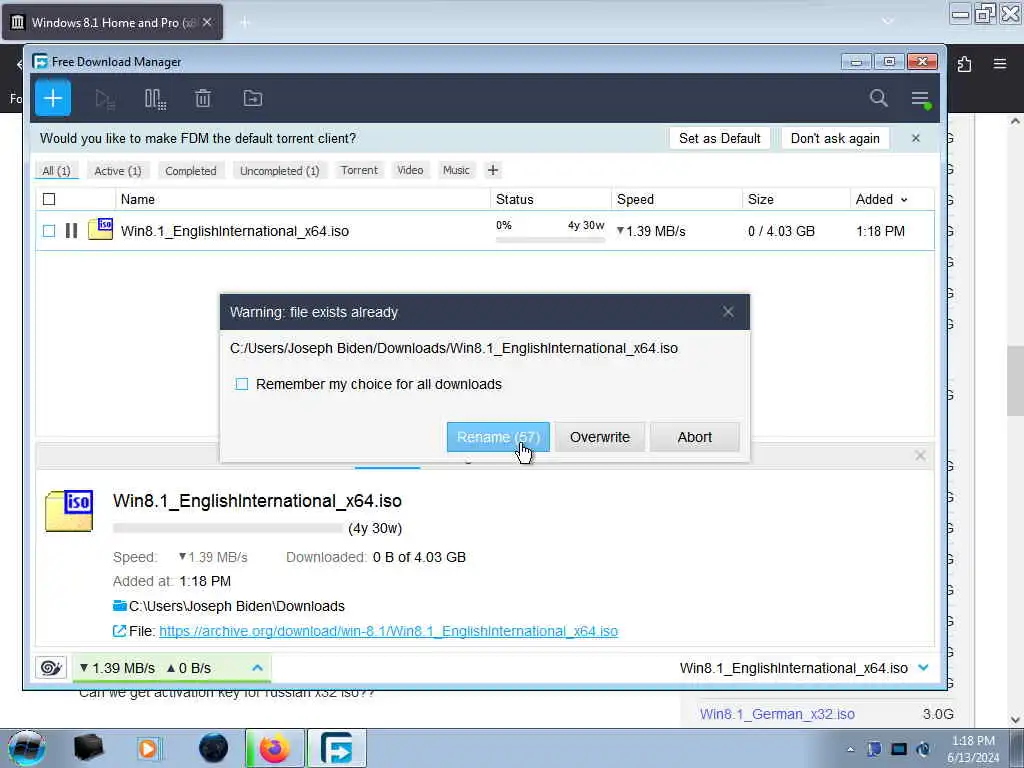Launch Firefox from taskbar
Image resolution: width=1024 pixels, height=768 pixels.
pos(274,748)
